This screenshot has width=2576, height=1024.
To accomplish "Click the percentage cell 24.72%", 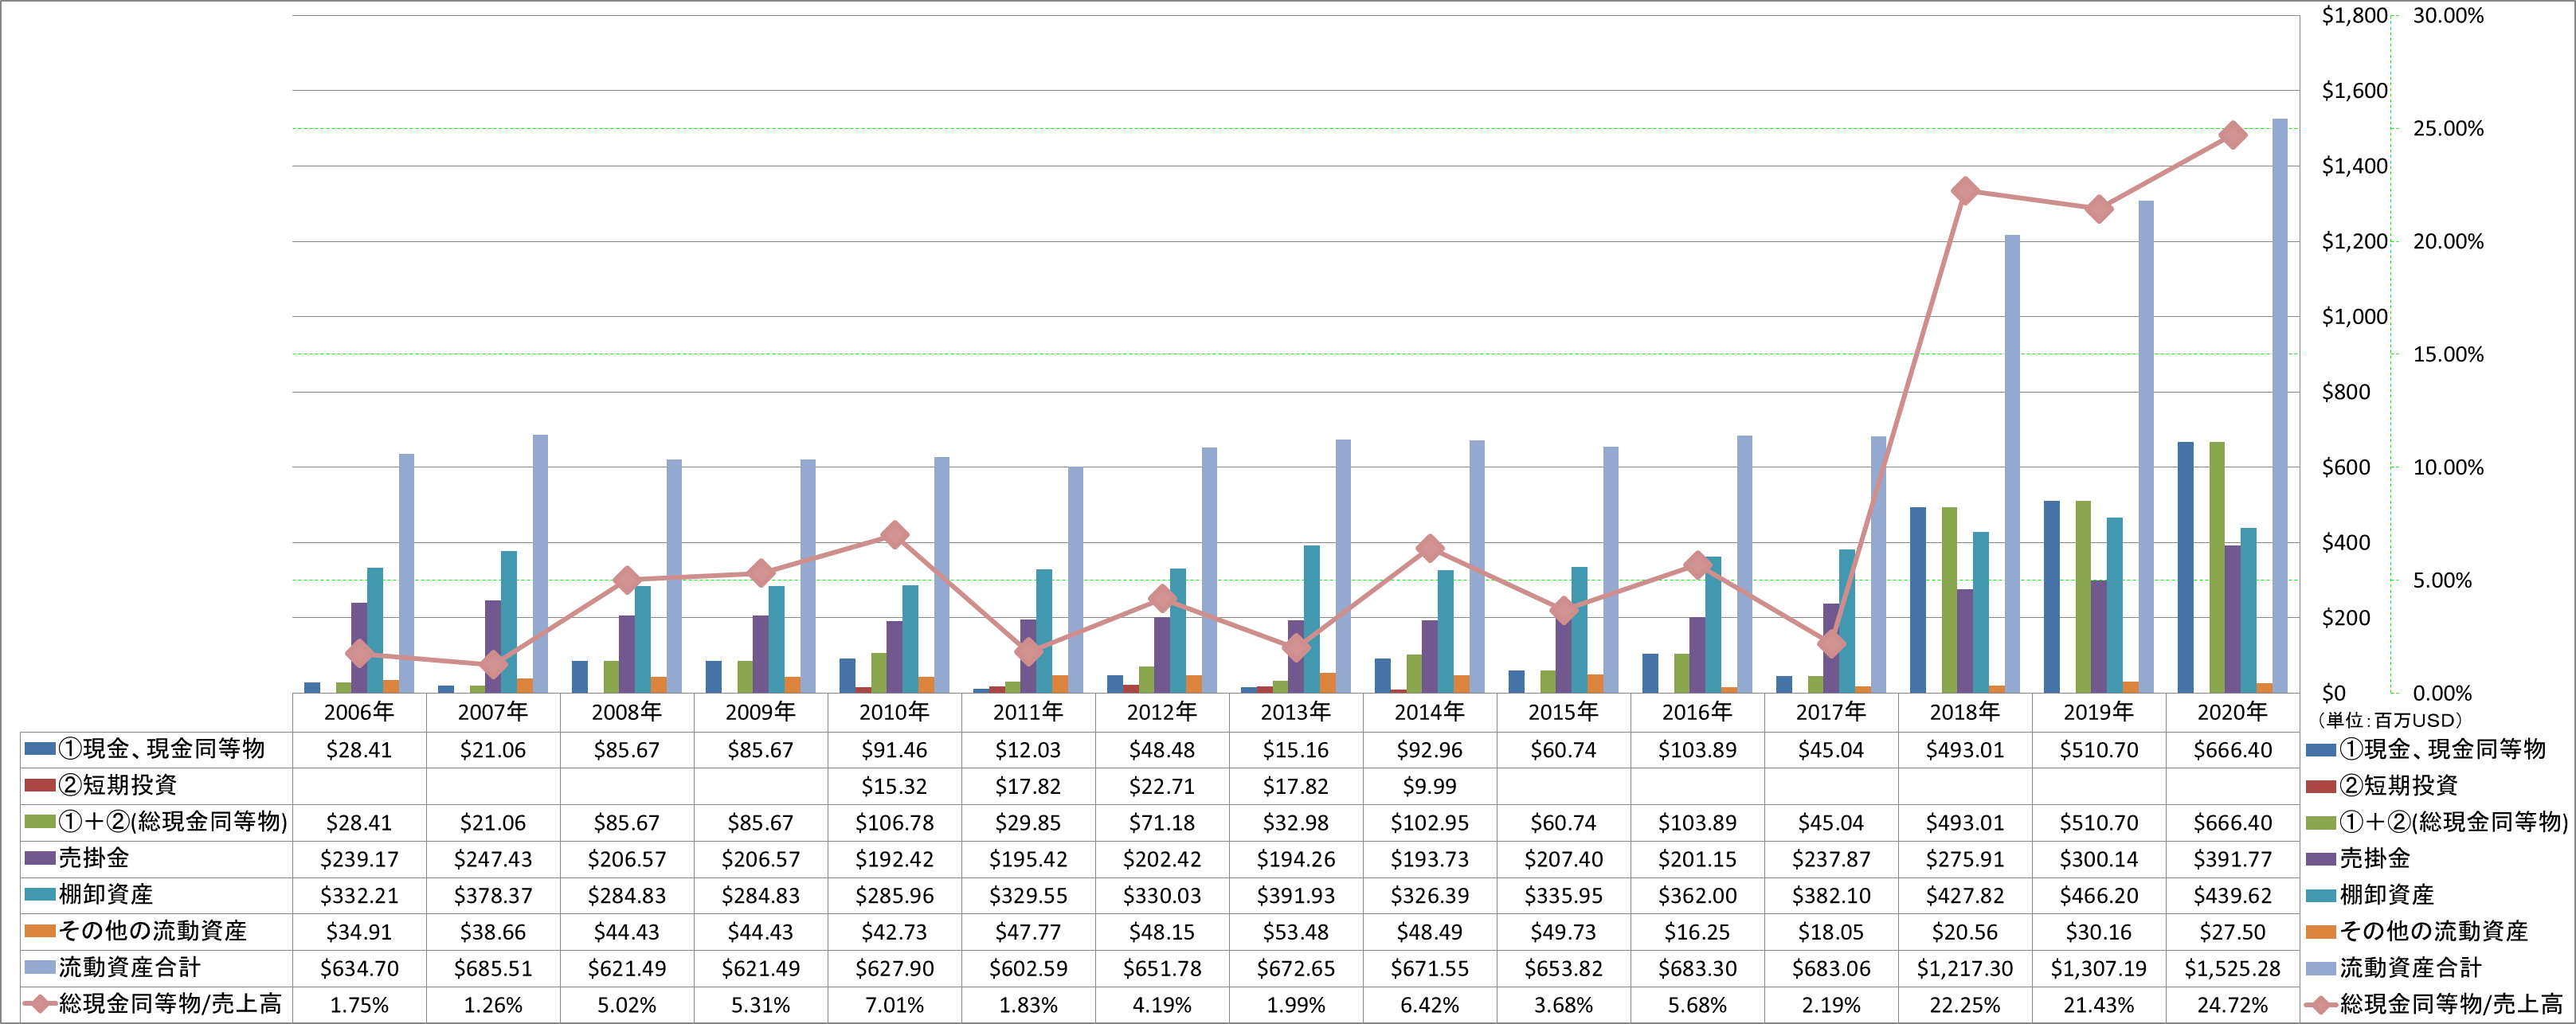I will pyautogui.click(x=2232, y=1005).
